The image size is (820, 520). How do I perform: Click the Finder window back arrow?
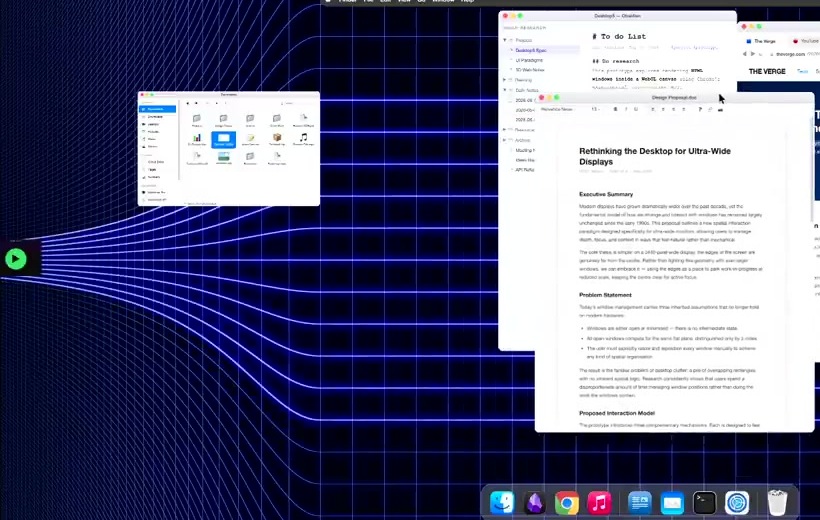[188, 103]
